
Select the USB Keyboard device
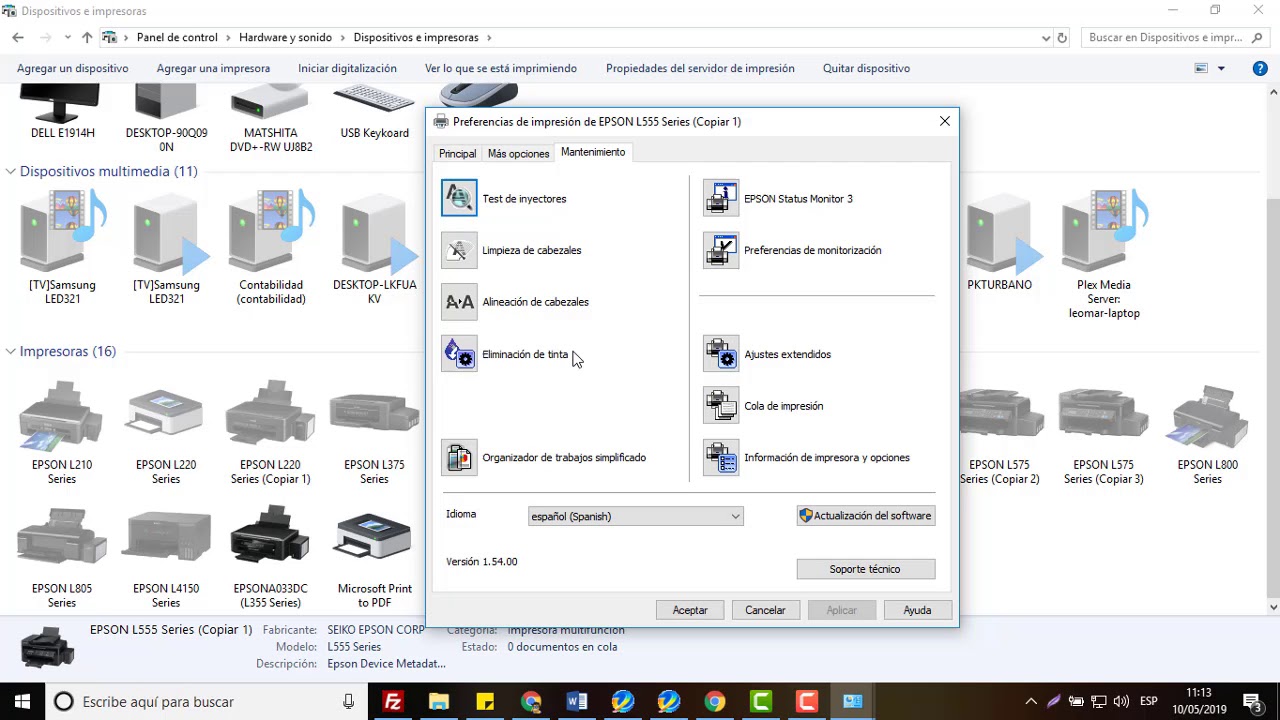(374, 112)
